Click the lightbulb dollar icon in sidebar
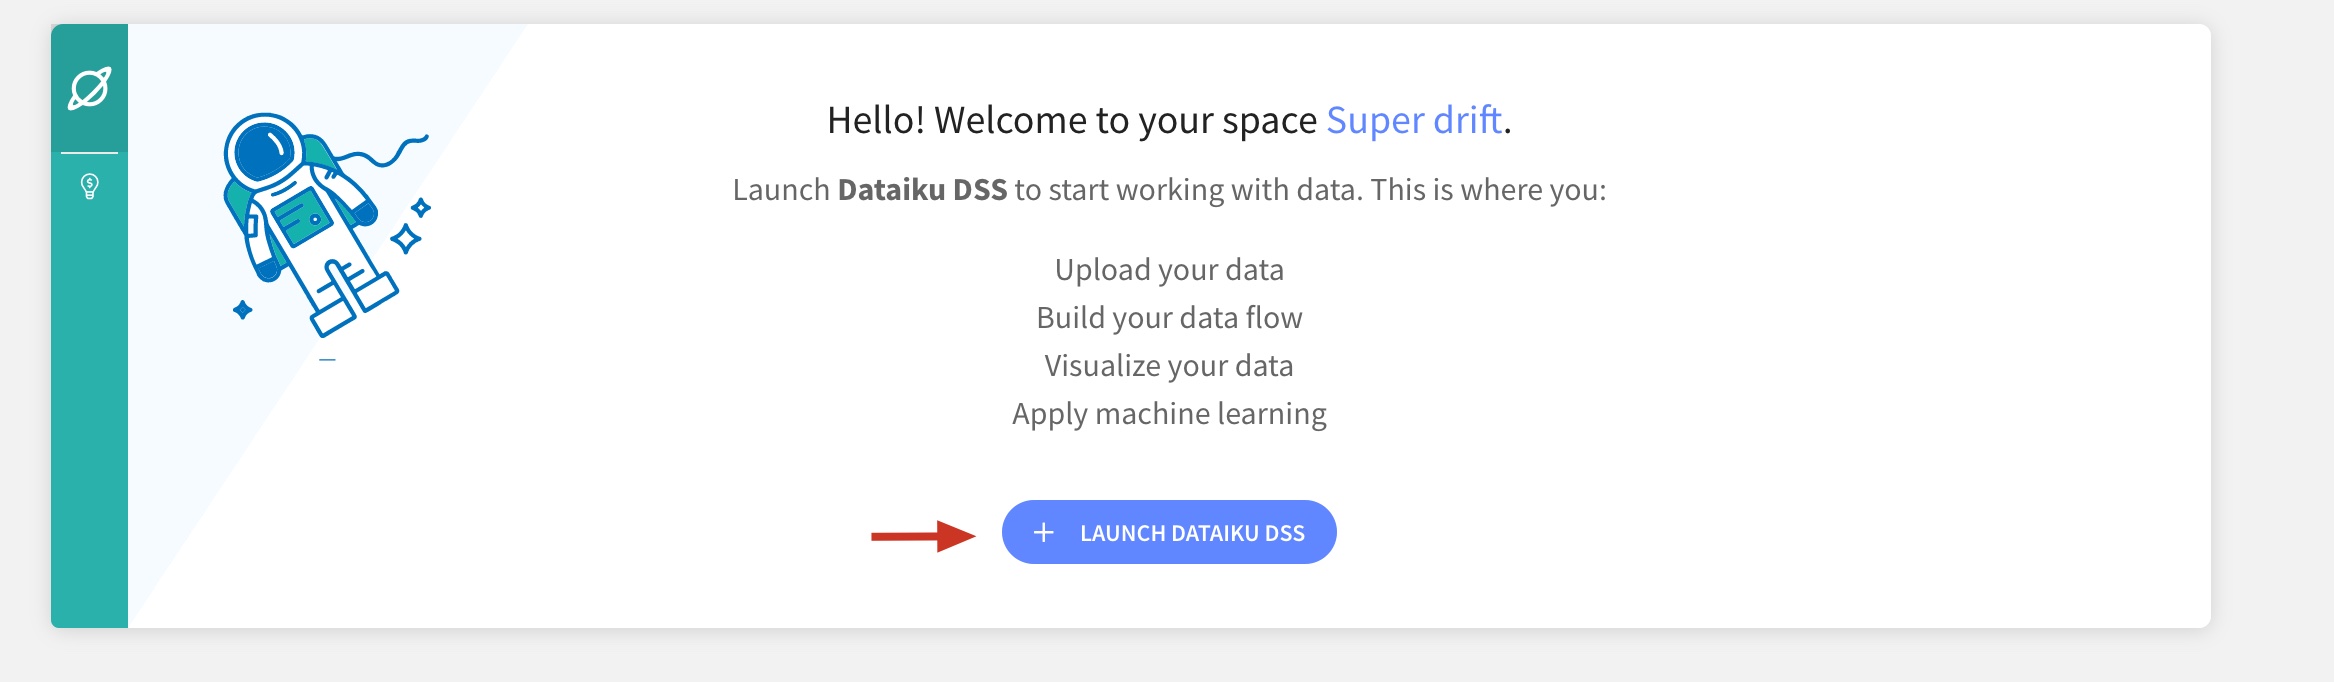Viewport: 2334px width, 682px height. coord(89,186)
